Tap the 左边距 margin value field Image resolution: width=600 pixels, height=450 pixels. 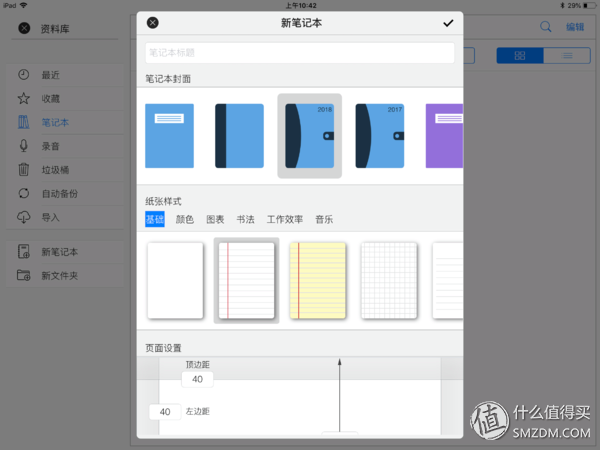165,411
